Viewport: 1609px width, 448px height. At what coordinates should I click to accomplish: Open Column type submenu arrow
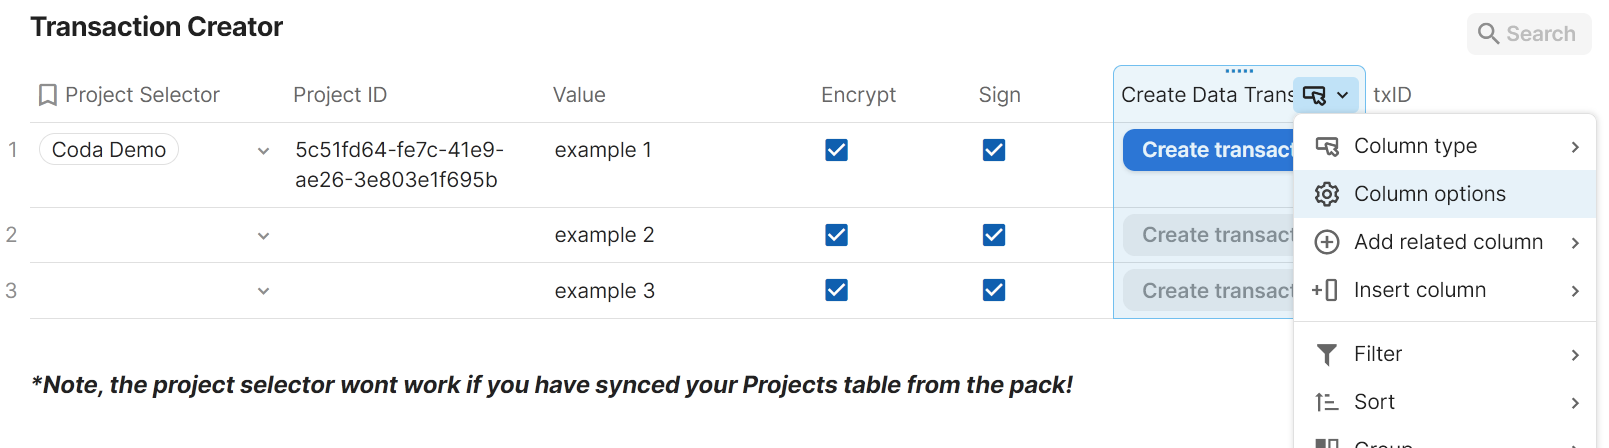coord(1575,147)
